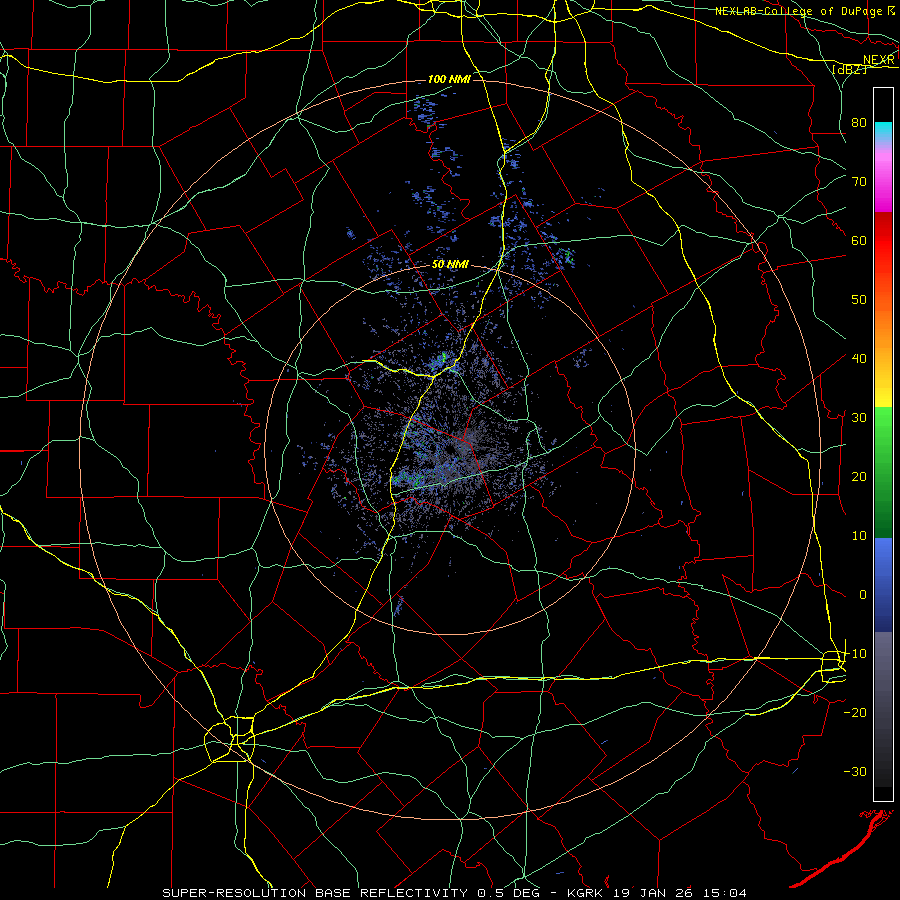Click the "50 NMI" range ring label
The width and height of the screenshot is (900, 900).
(x=451, y=264)
